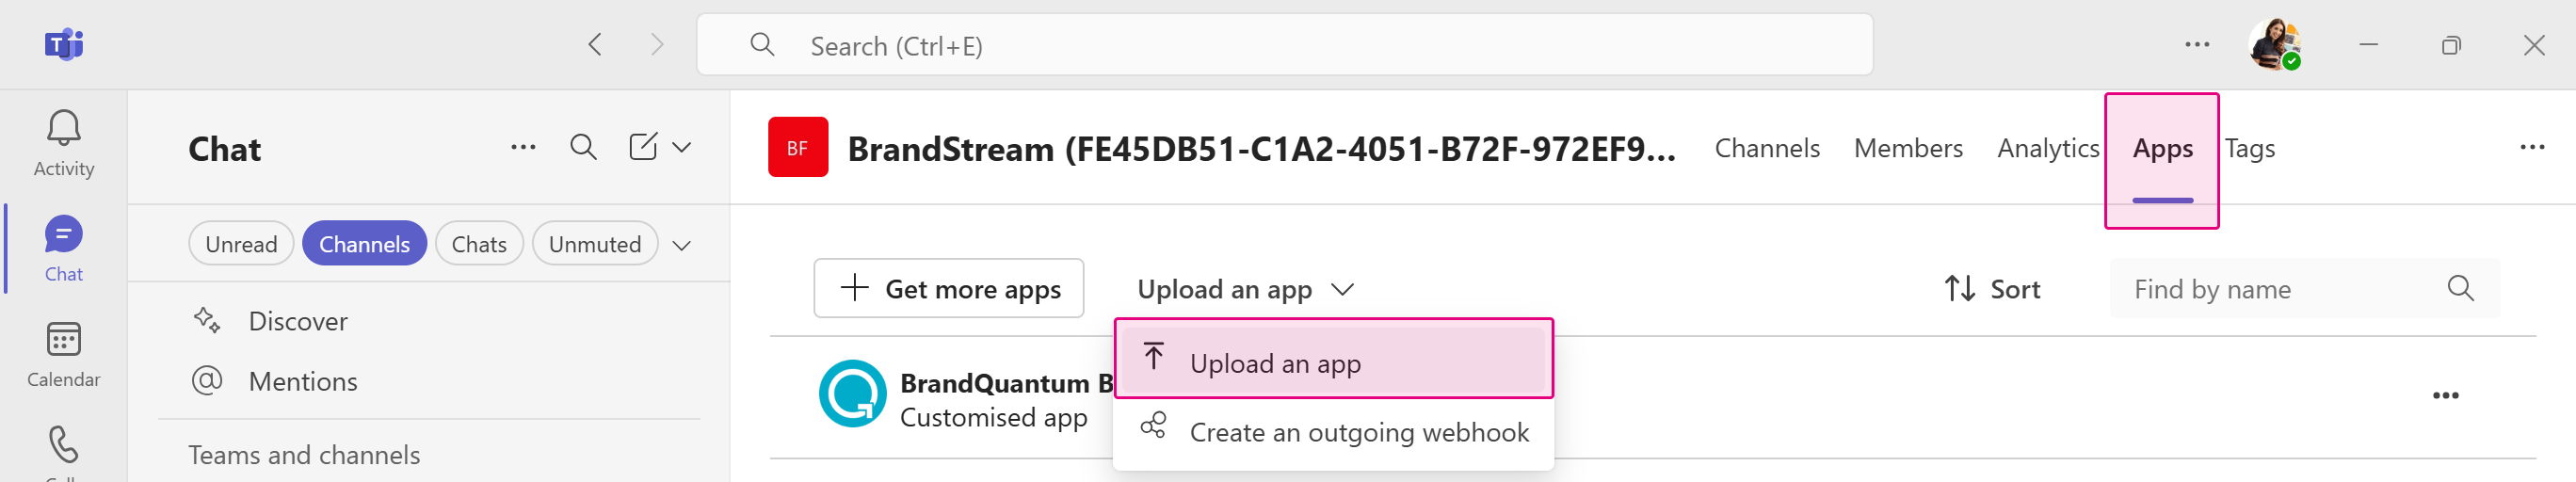
Task: Click Get more apps button
Action: tap(948, 289)
